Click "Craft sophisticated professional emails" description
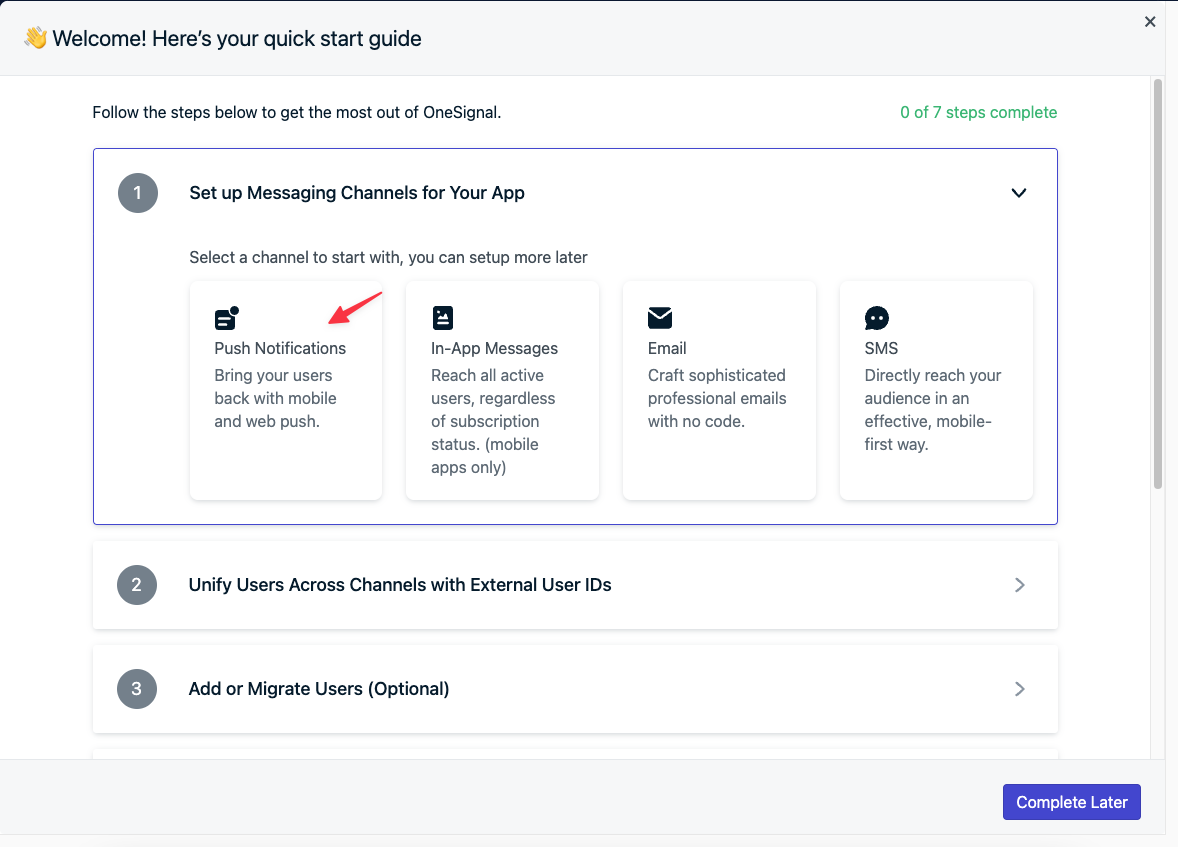The width and height of the screenshot is (1178, 847). coord(717,398)
